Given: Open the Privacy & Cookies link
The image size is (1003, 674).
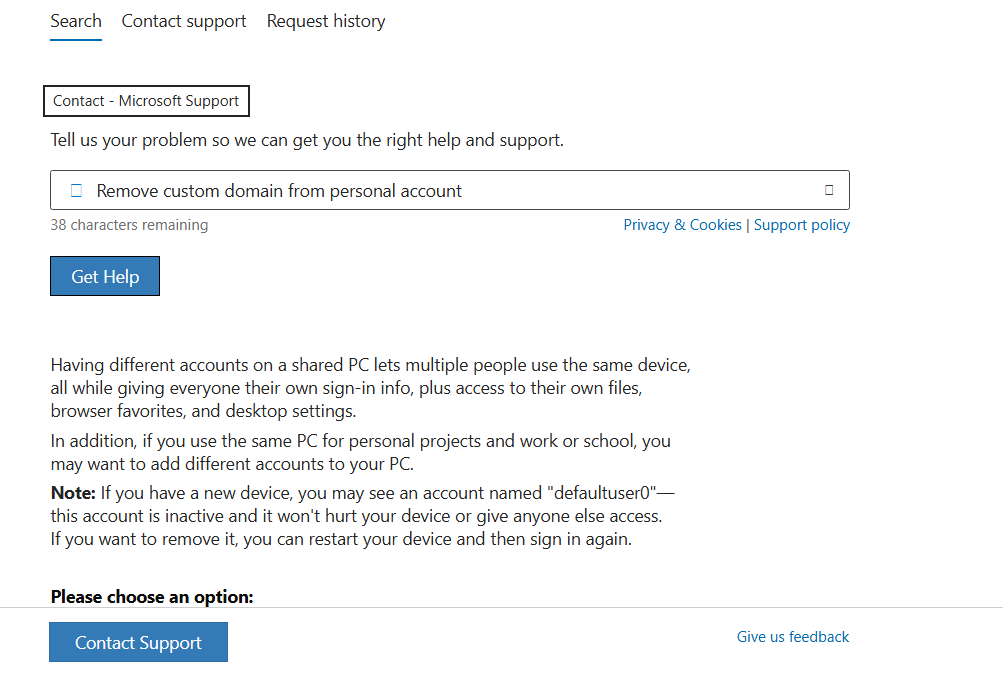Looking at the screenshot, I should click(682, 225).
